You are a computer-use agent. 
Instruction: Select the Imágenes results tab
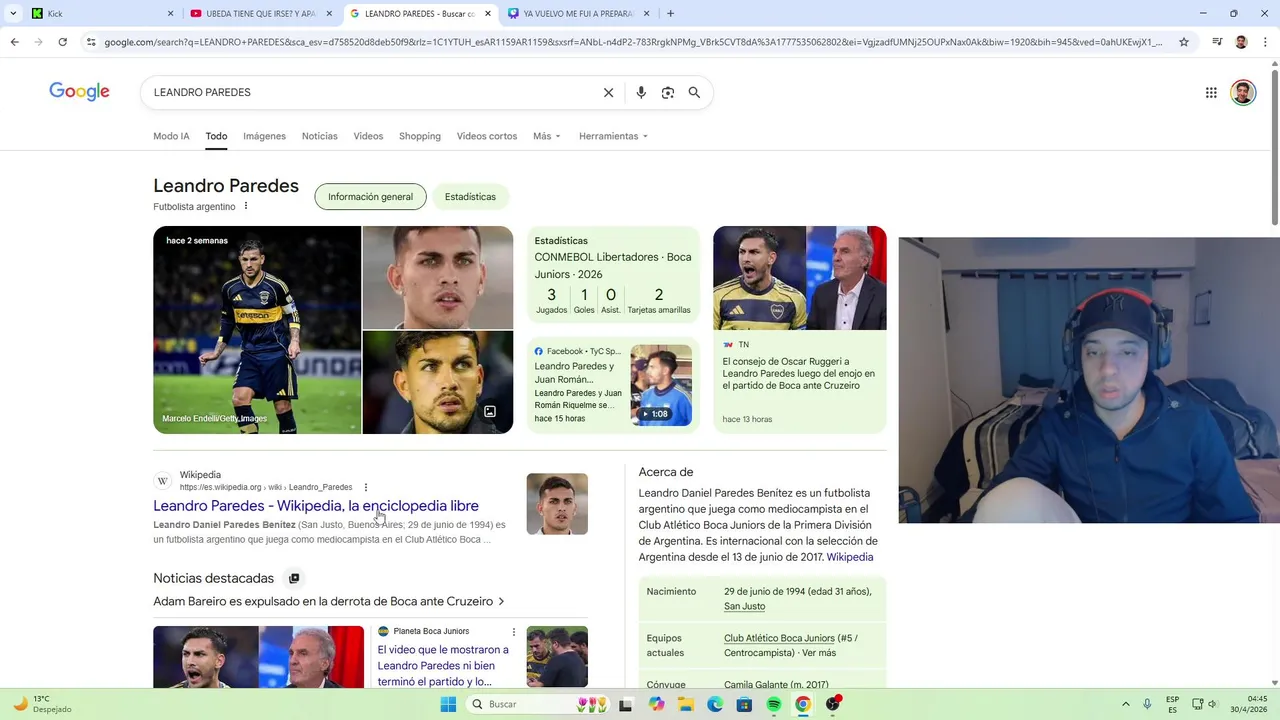pyautogui.click(x=264, y=136)
